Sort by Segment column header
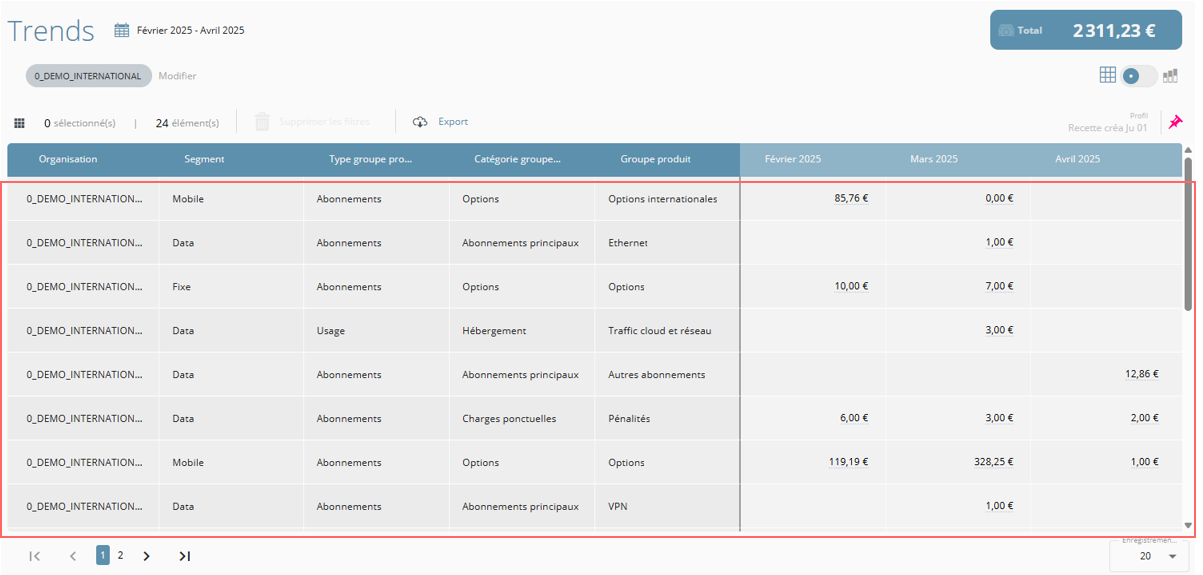 (x=204, y=159)
